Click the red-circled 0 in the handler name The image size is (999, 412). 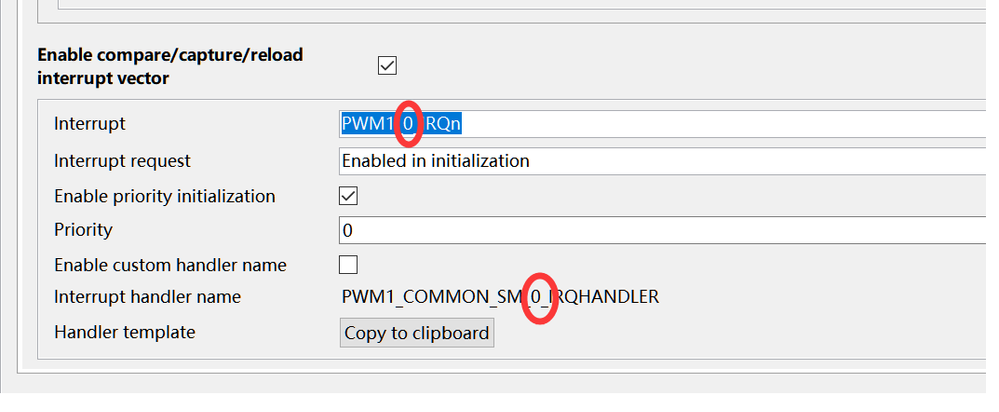coord(539,297)
